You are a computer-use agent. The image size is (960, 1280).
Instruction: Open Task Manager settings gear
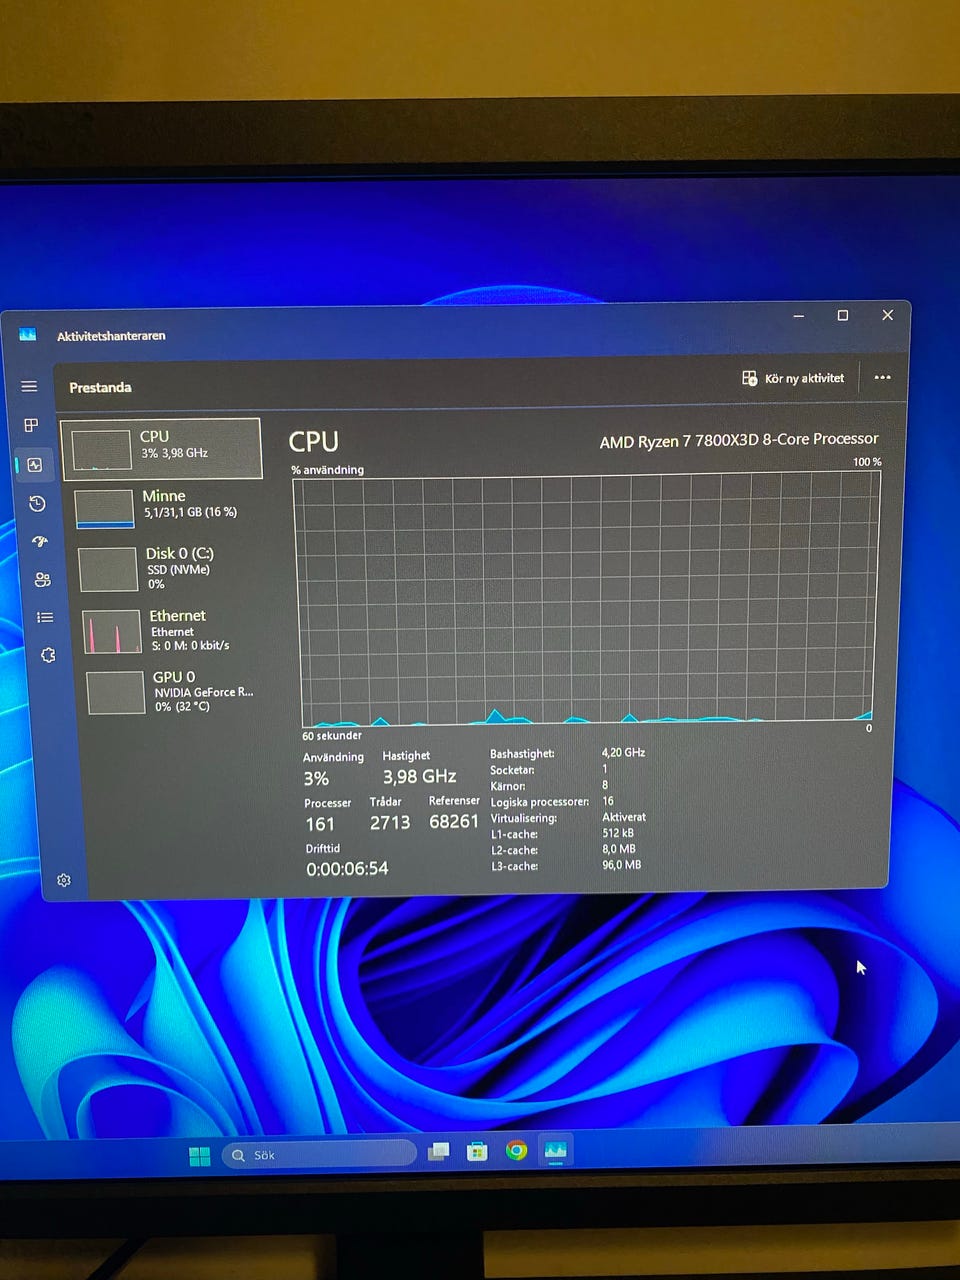pyautogui.click(x=64, y=880)
